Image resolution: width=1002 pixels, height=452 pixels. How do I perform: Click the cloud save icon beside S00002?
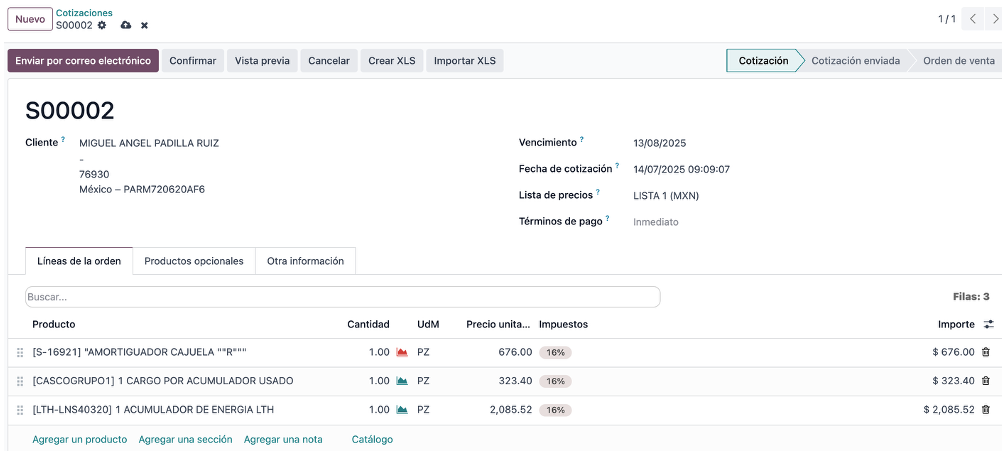[126, 25]
